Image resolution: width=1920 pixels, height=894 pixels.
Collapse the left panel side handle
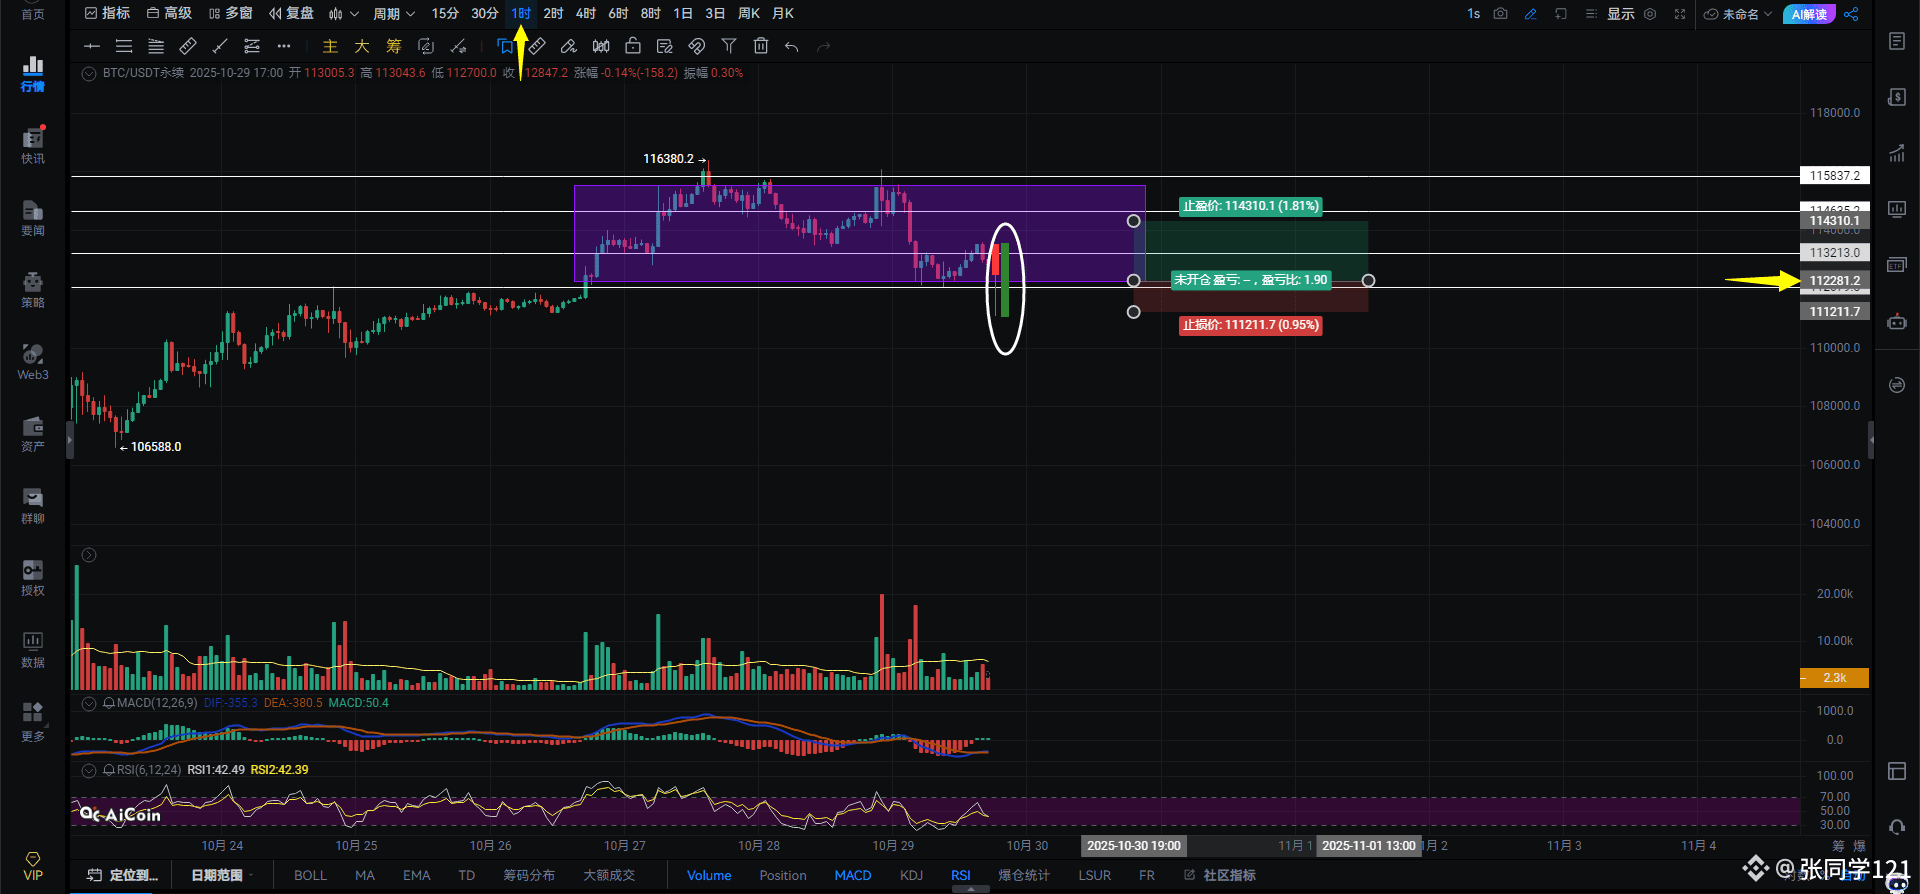(70, 439)
